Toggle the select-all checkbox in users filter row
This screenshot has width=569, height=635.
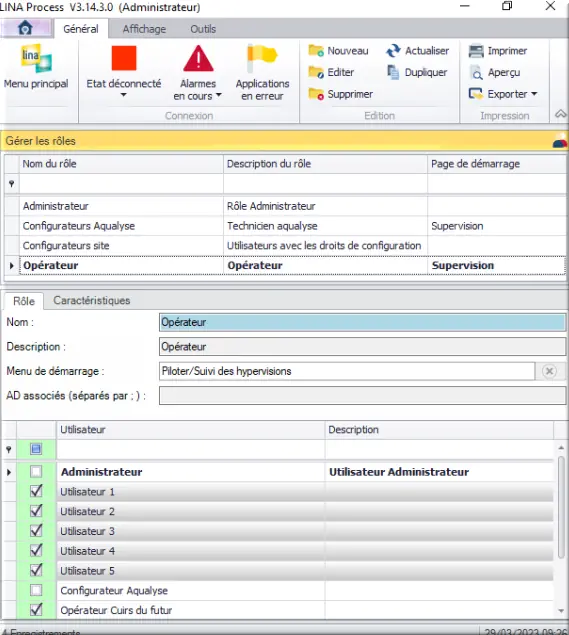point(36,449)
